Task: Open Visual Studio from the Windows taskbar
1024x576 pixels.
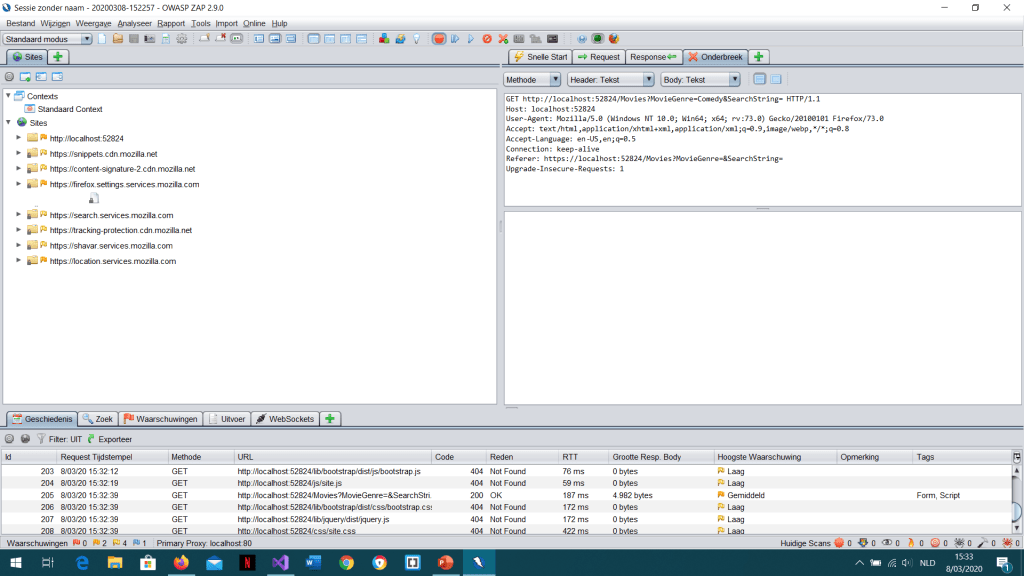Action: 280,563
